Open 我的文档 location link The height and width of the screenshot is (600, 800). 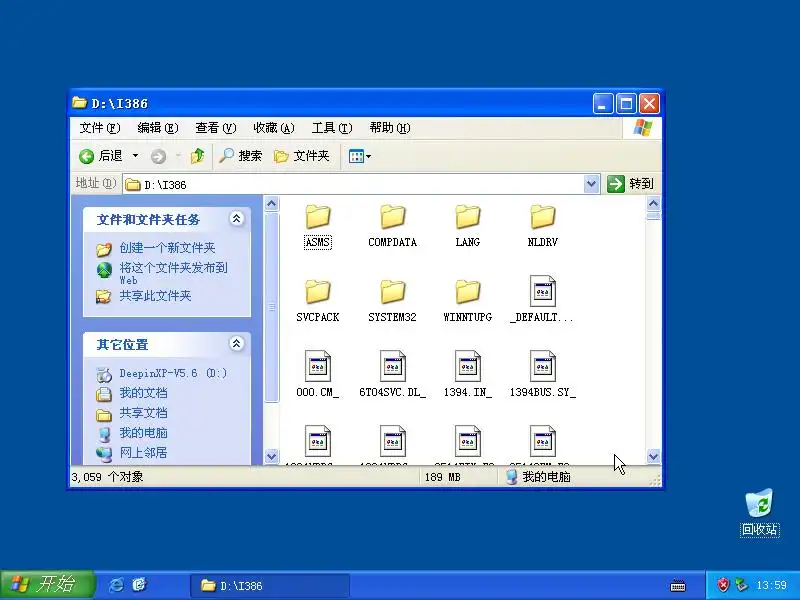pyautogui.click(x=143, y=393)
